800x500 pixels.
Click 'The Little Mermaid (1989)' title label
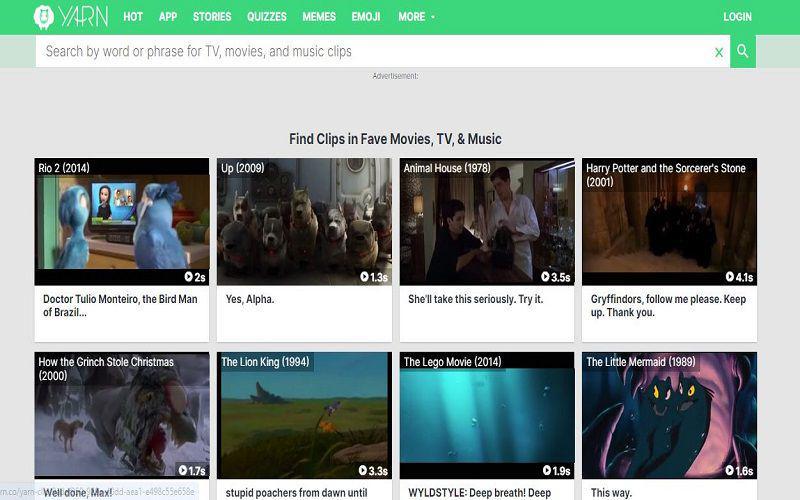[641, 362]
